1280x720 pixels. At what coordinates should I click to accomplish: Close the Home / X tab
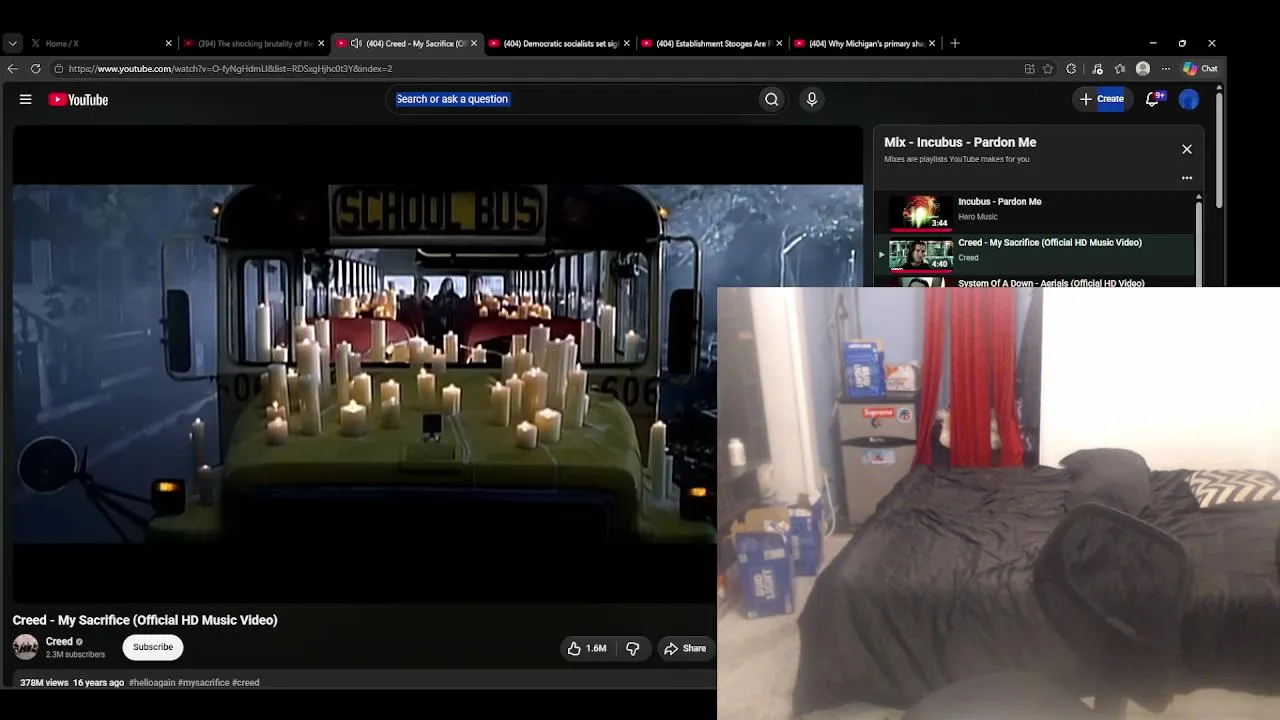(169, 43)
